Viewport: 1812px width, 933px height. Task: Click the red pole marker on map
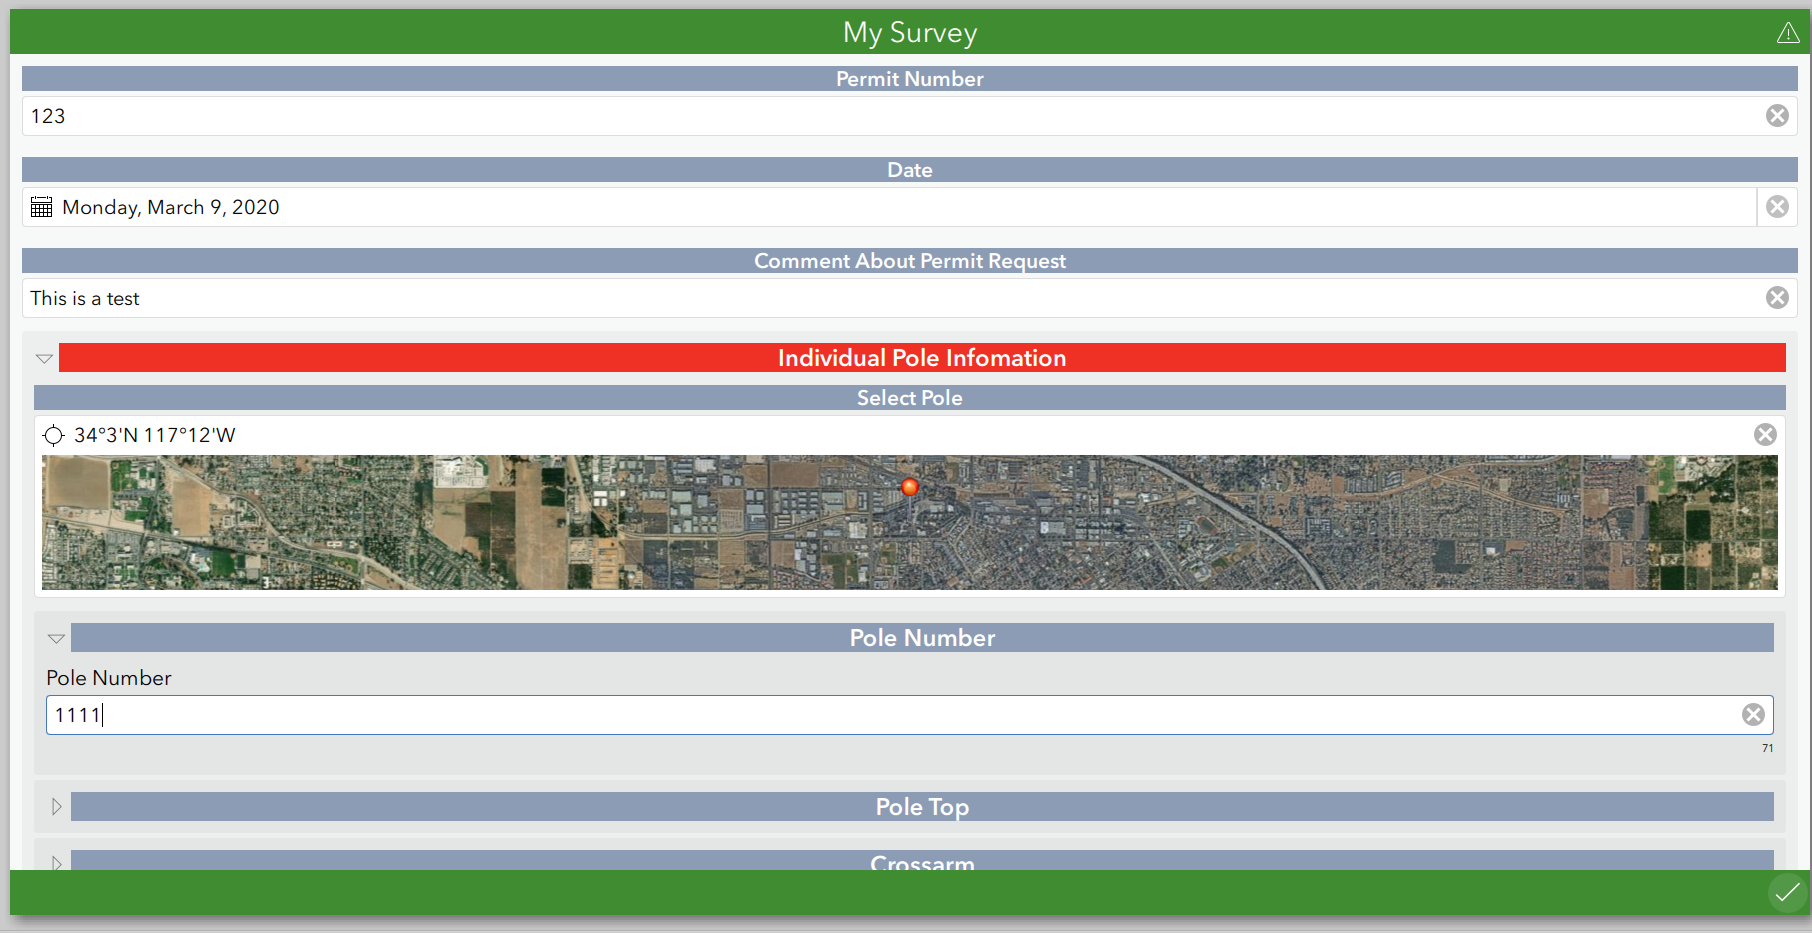pos(910,487)
